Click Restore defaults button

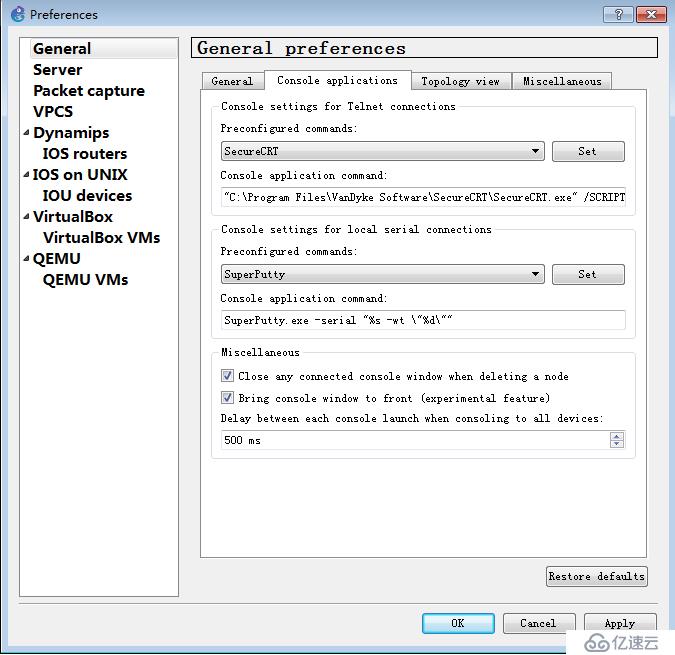(597, 576)
